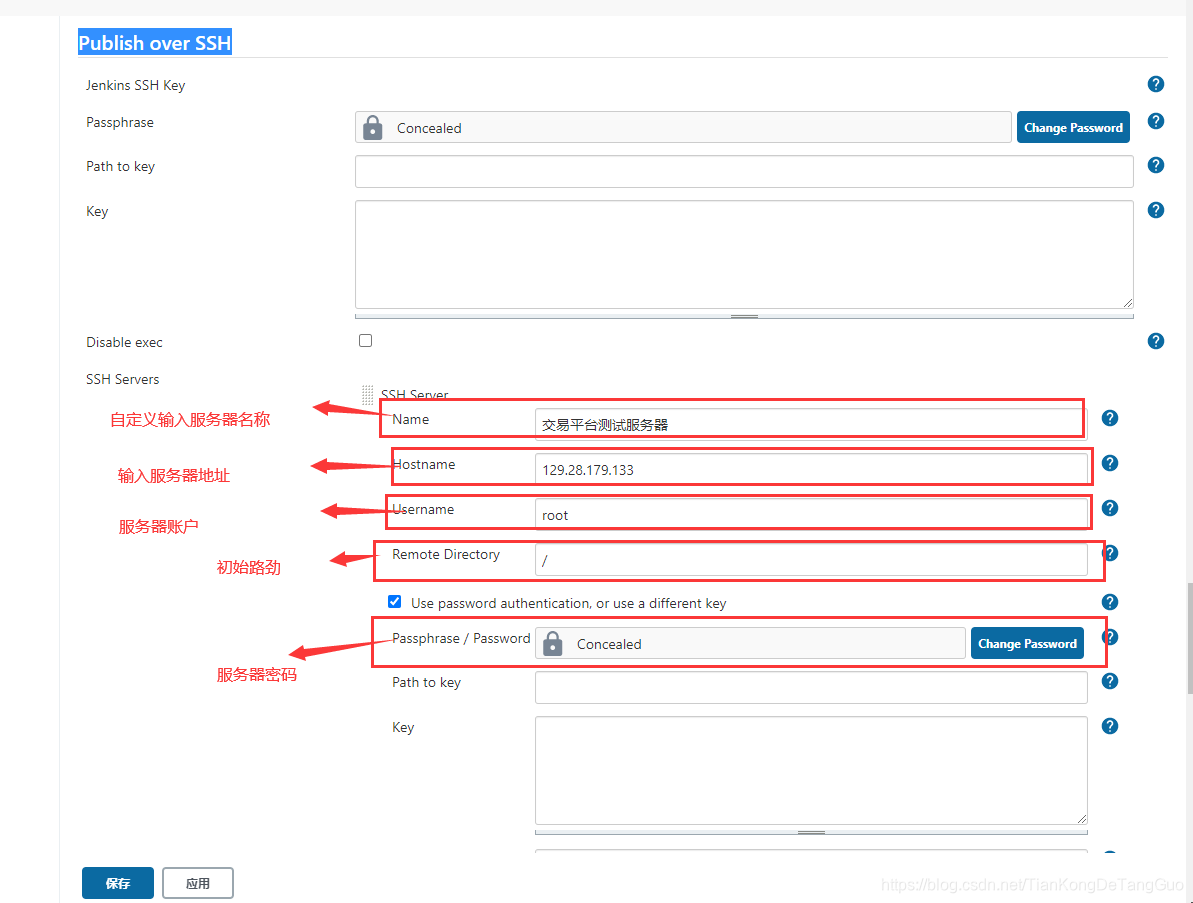Open help icon for Disable exec
The image size is (1193, 903).
(1155, 341)
